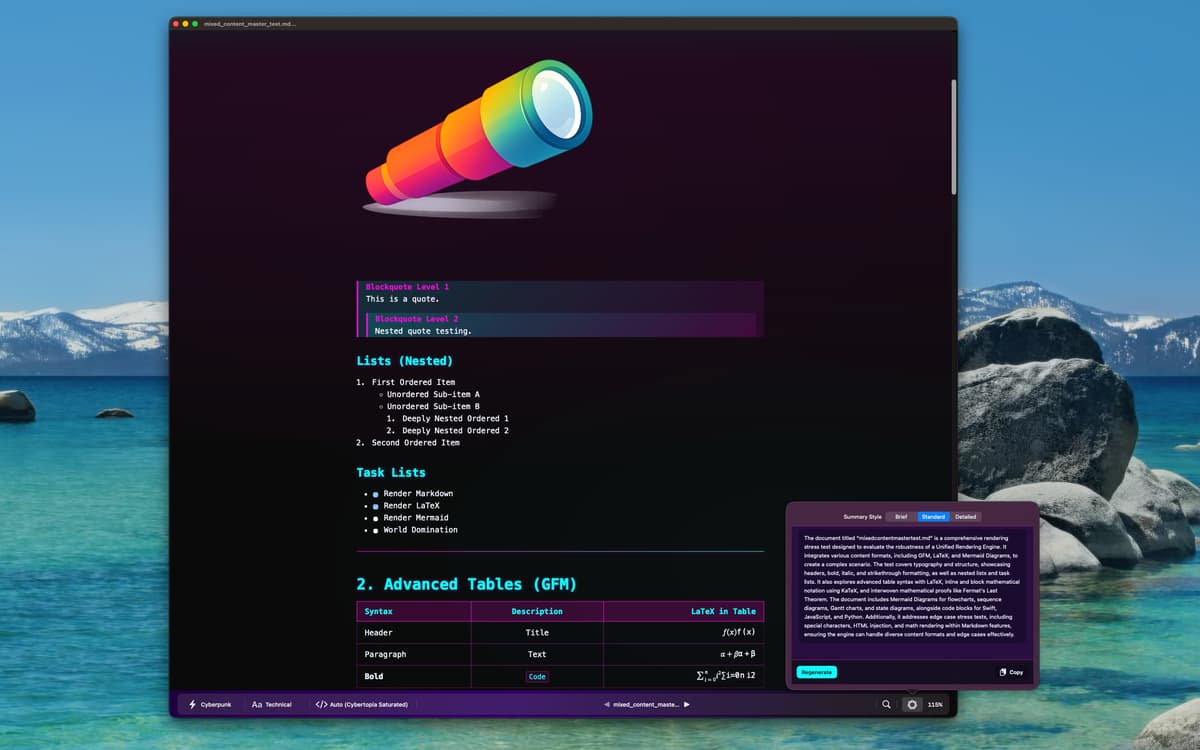
Task: Select the Brief summary style
Action: click(901, 517)
